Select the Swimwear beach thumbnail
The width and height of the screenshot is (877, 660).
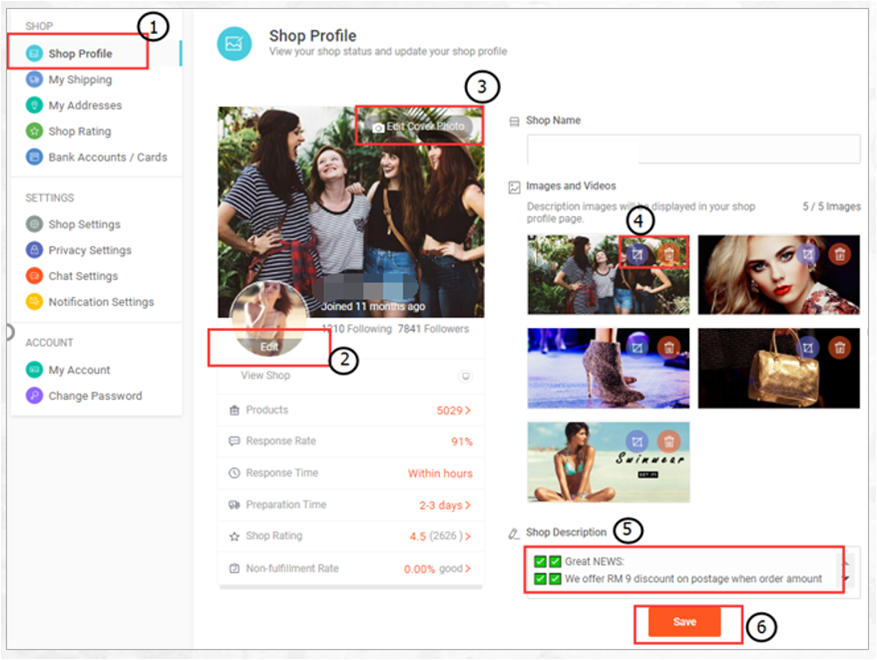pos(608,462)
